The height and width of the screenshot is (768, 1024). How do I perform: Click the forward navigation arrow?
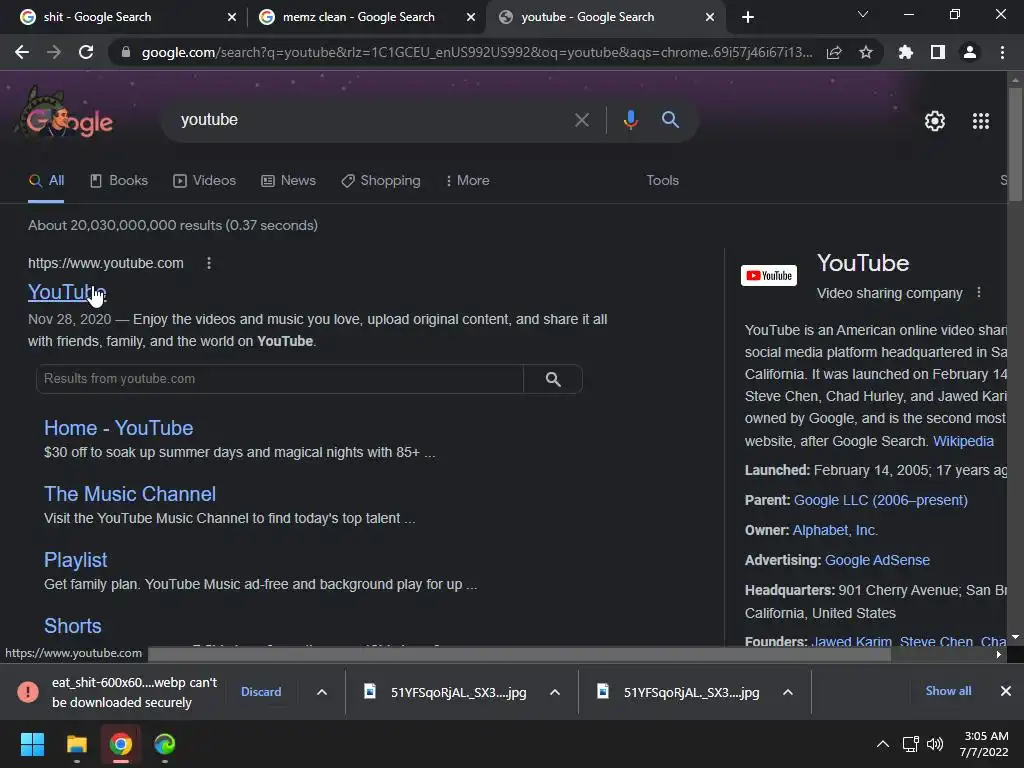pyautogui.click(x=54, y=52)
